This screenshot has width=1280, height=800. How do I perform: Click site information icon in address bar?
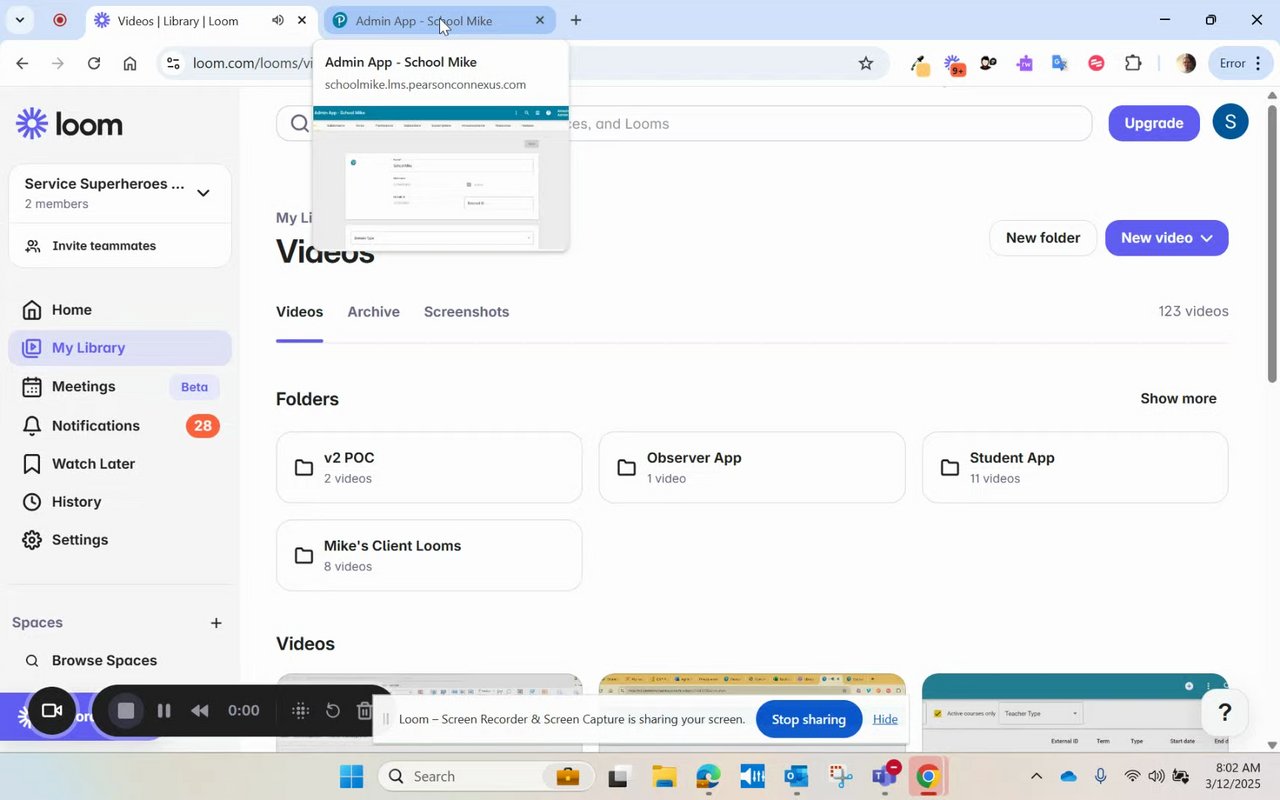[x=173, y=63]
